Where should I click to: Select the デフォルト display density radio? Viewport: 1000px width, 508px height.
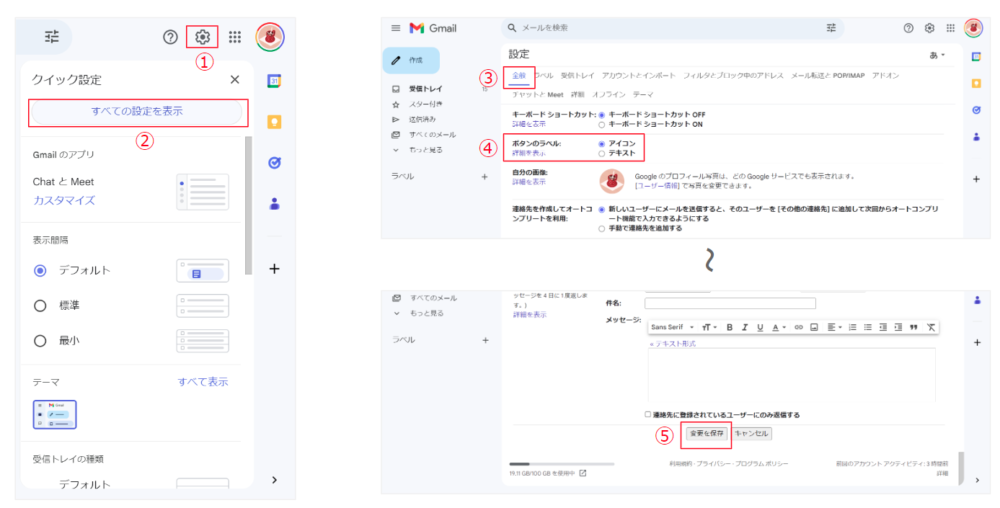coord(40,270)
